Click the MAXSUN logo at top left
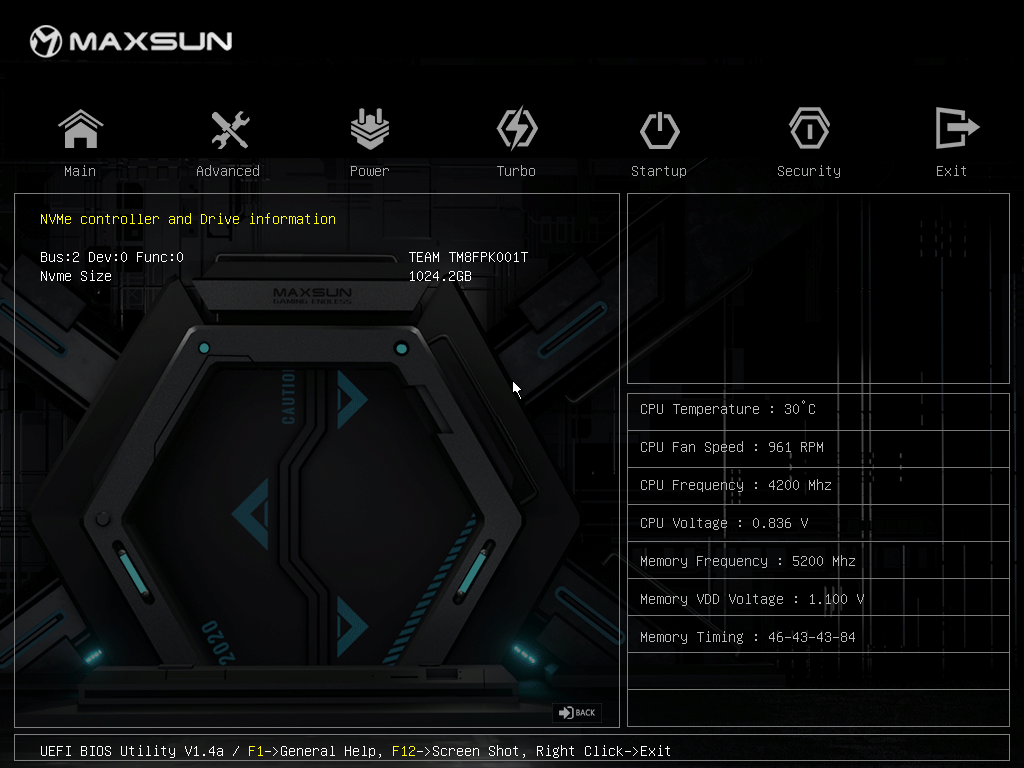This screenshot has height=768, width=1024. (x=130, y=41)
